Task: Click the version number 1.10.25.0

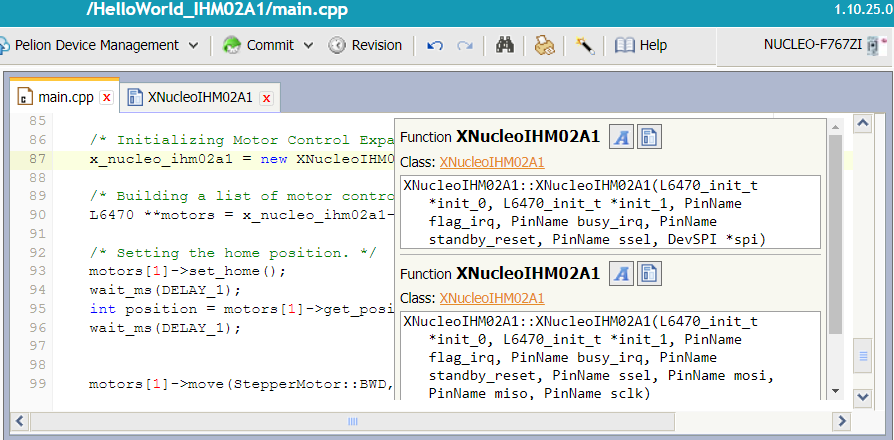Action: click(x=863, y=10)
